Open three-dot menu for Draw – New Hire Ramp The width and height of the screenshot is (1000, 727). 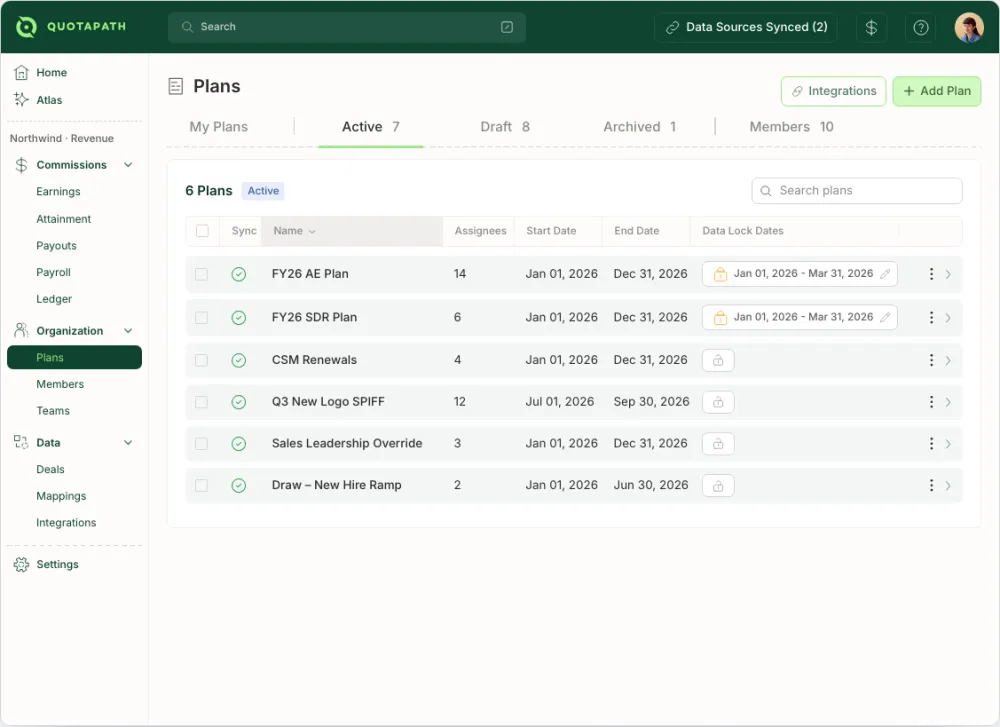click(931, 485)
